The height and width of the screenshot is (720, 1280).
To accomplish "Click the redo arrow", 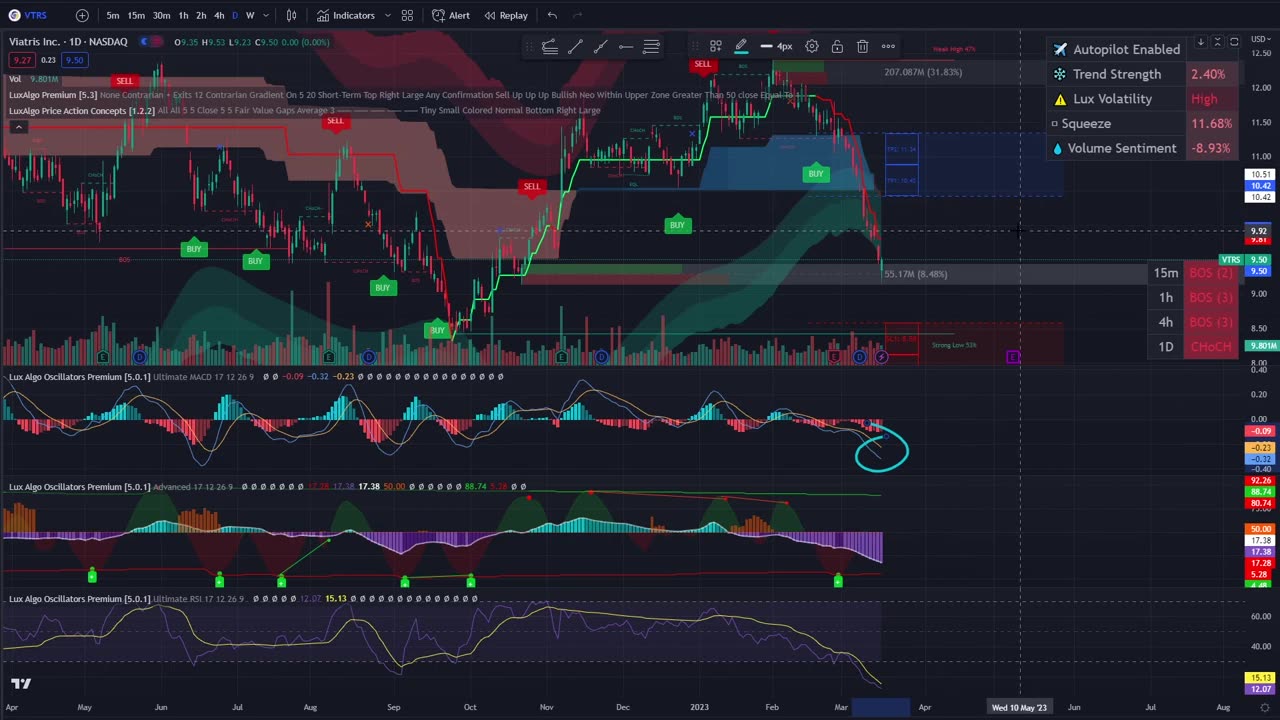I will [x=579, y=15].
